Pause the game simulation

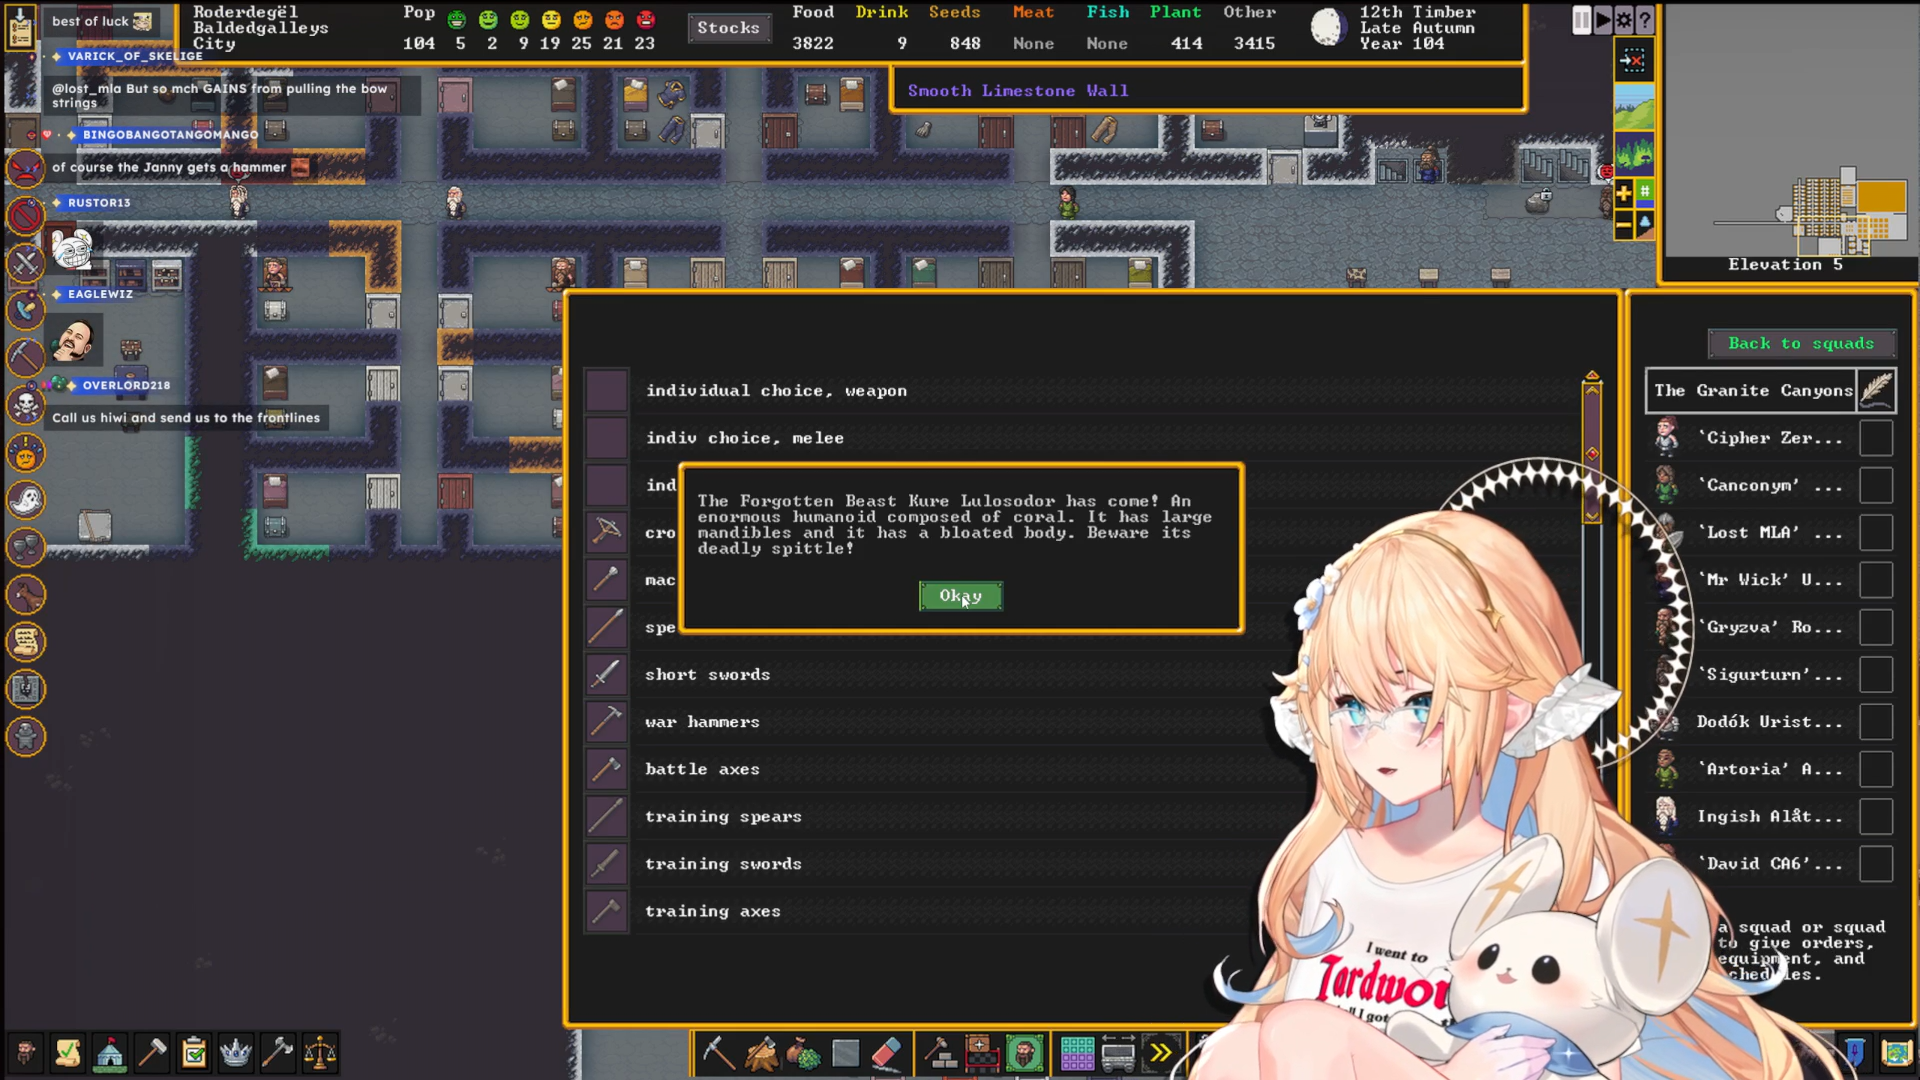click(1581, 20)
